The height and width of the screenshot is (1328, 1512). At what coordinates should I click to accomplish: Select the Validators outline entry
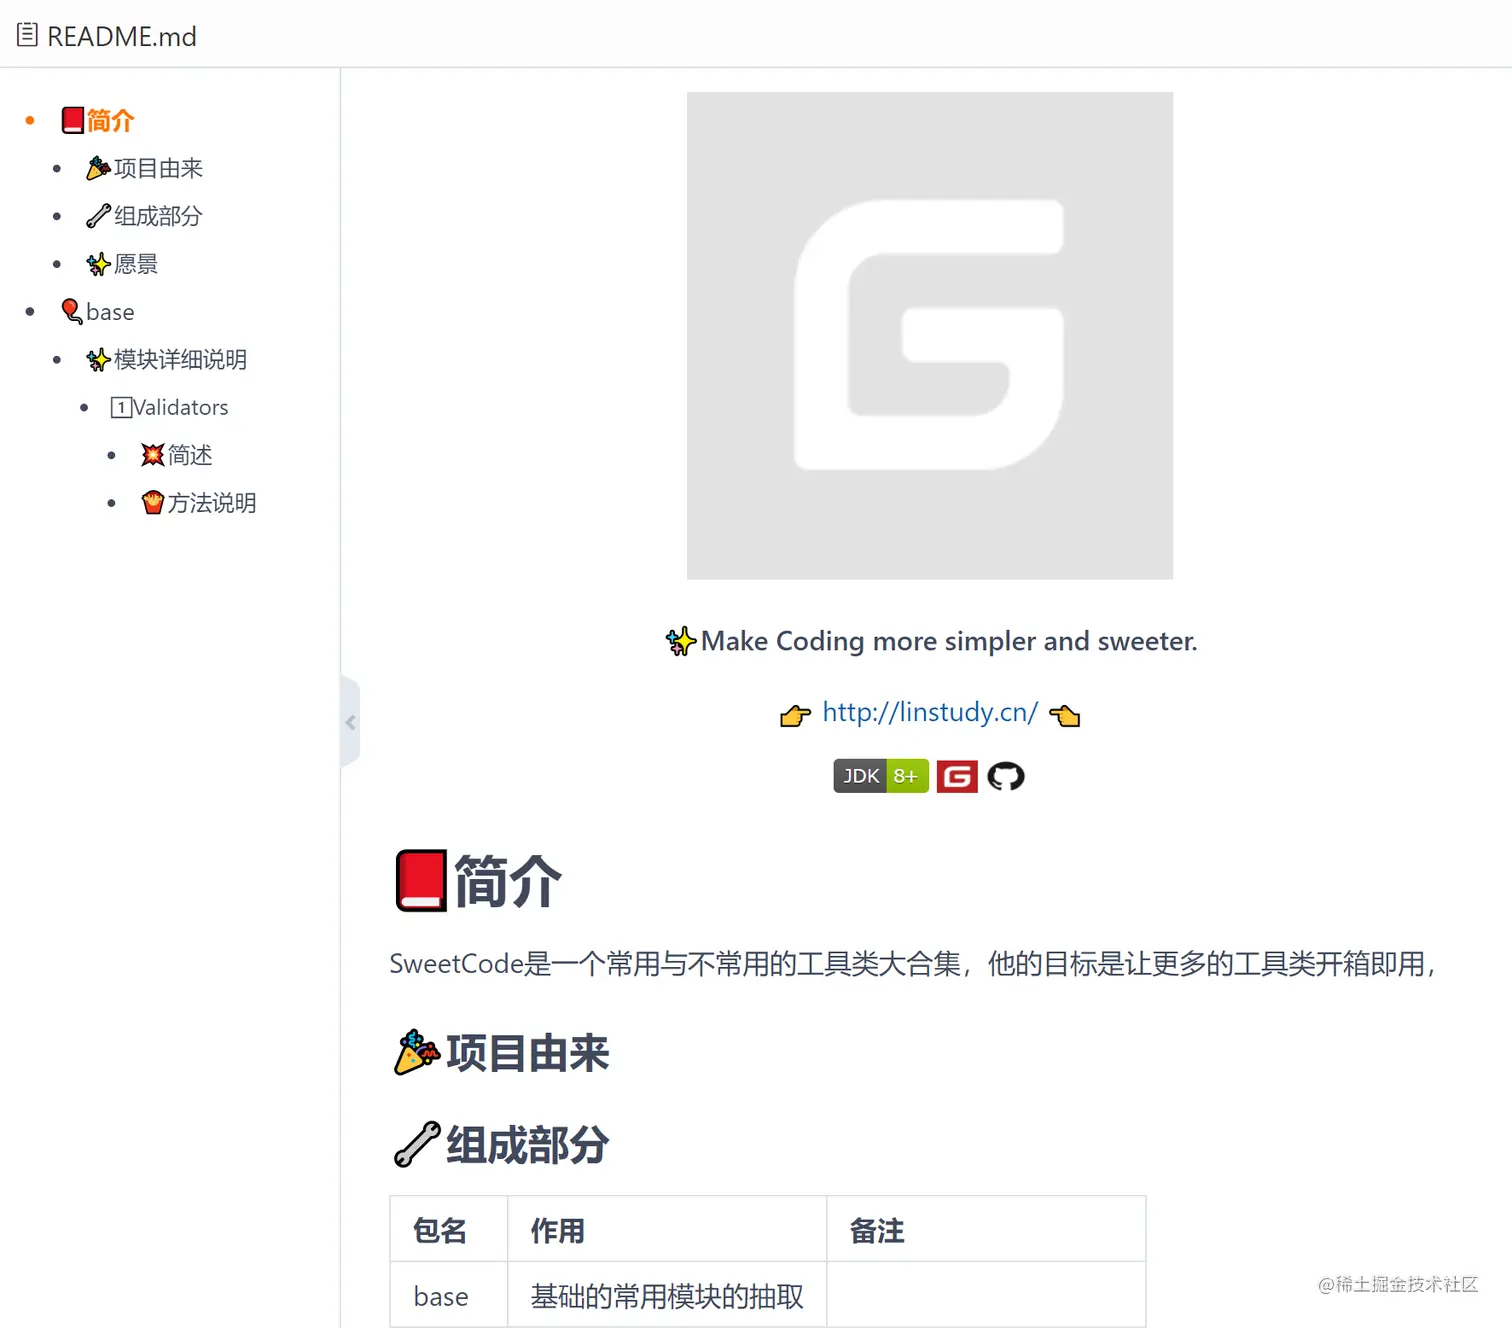[x=170, y=407]
